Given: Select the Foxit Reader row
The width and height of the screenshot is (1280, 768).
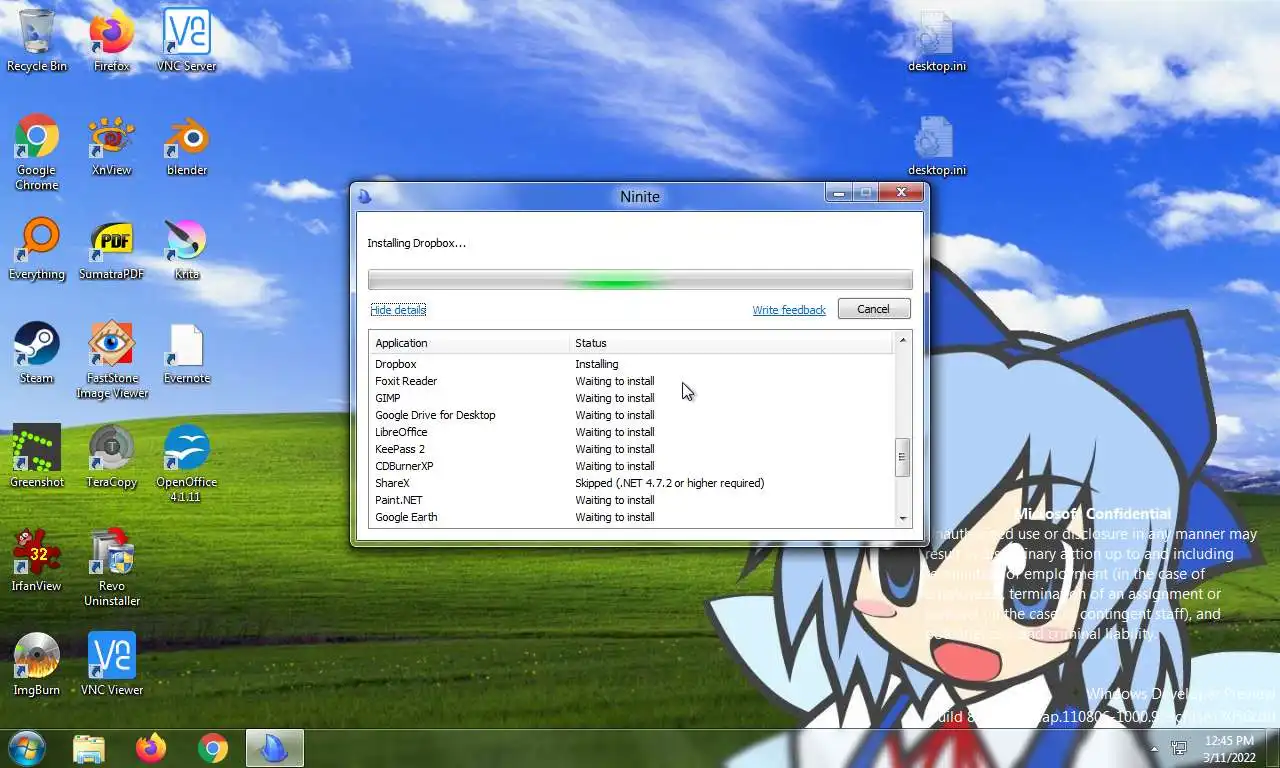Looking at the screenshot, I should 631,381.
